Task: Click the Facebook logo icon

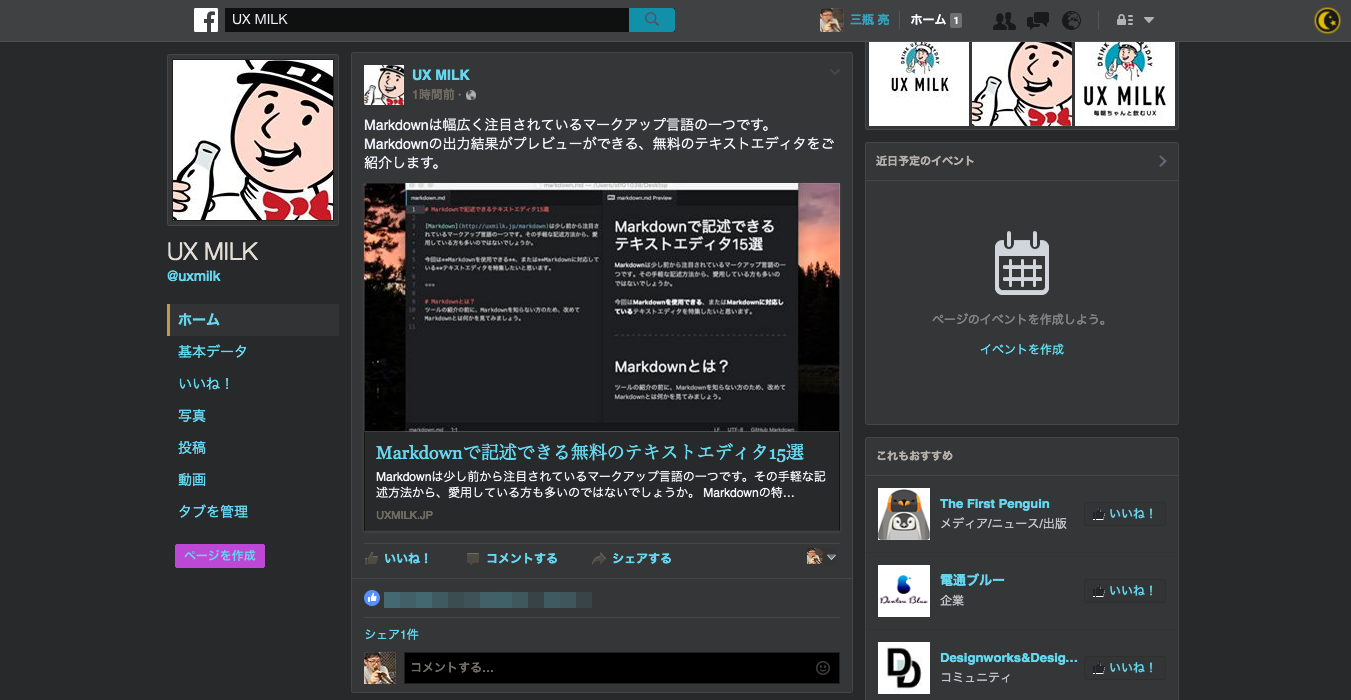Action: tap(206, 20)
